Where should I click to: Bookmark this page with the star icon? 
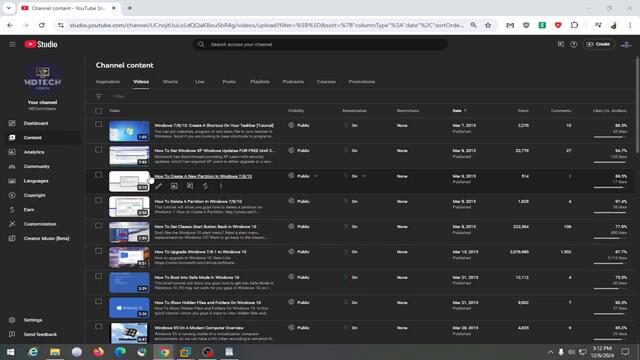[x=488, y=25]
